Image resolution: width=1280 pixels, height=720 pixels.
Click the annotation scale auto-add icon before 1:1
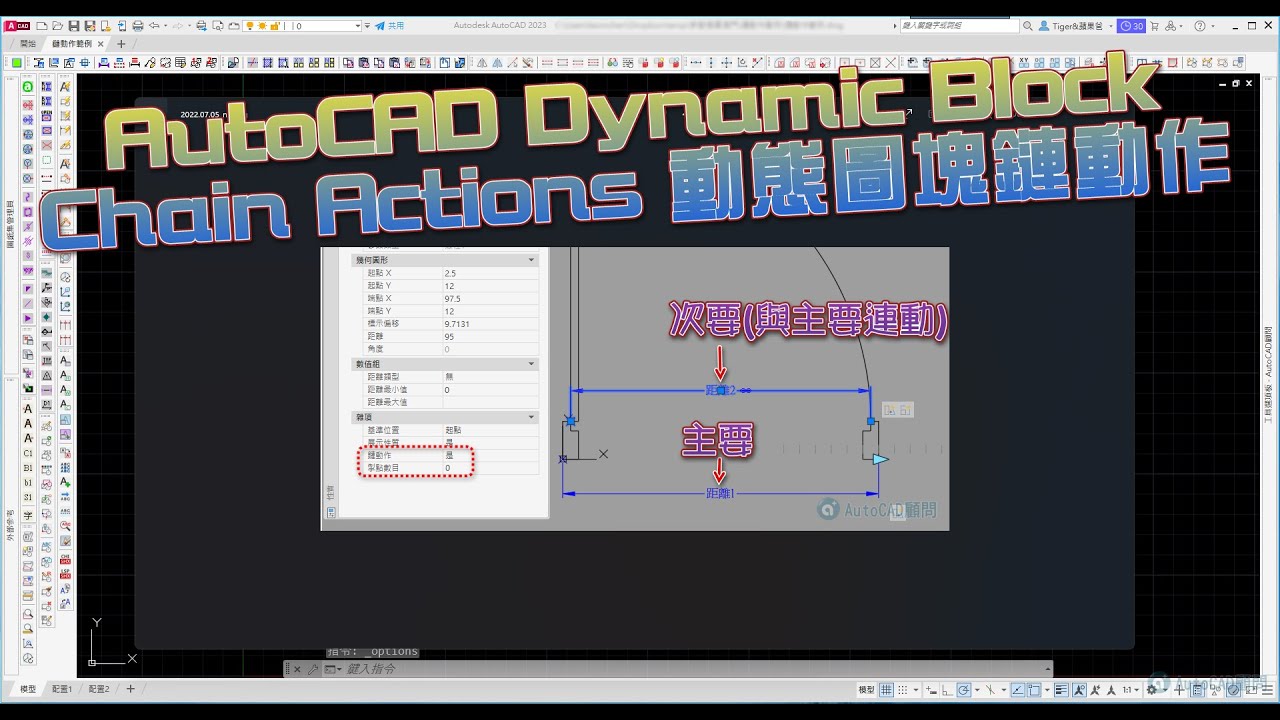(x=1095, y=690)
